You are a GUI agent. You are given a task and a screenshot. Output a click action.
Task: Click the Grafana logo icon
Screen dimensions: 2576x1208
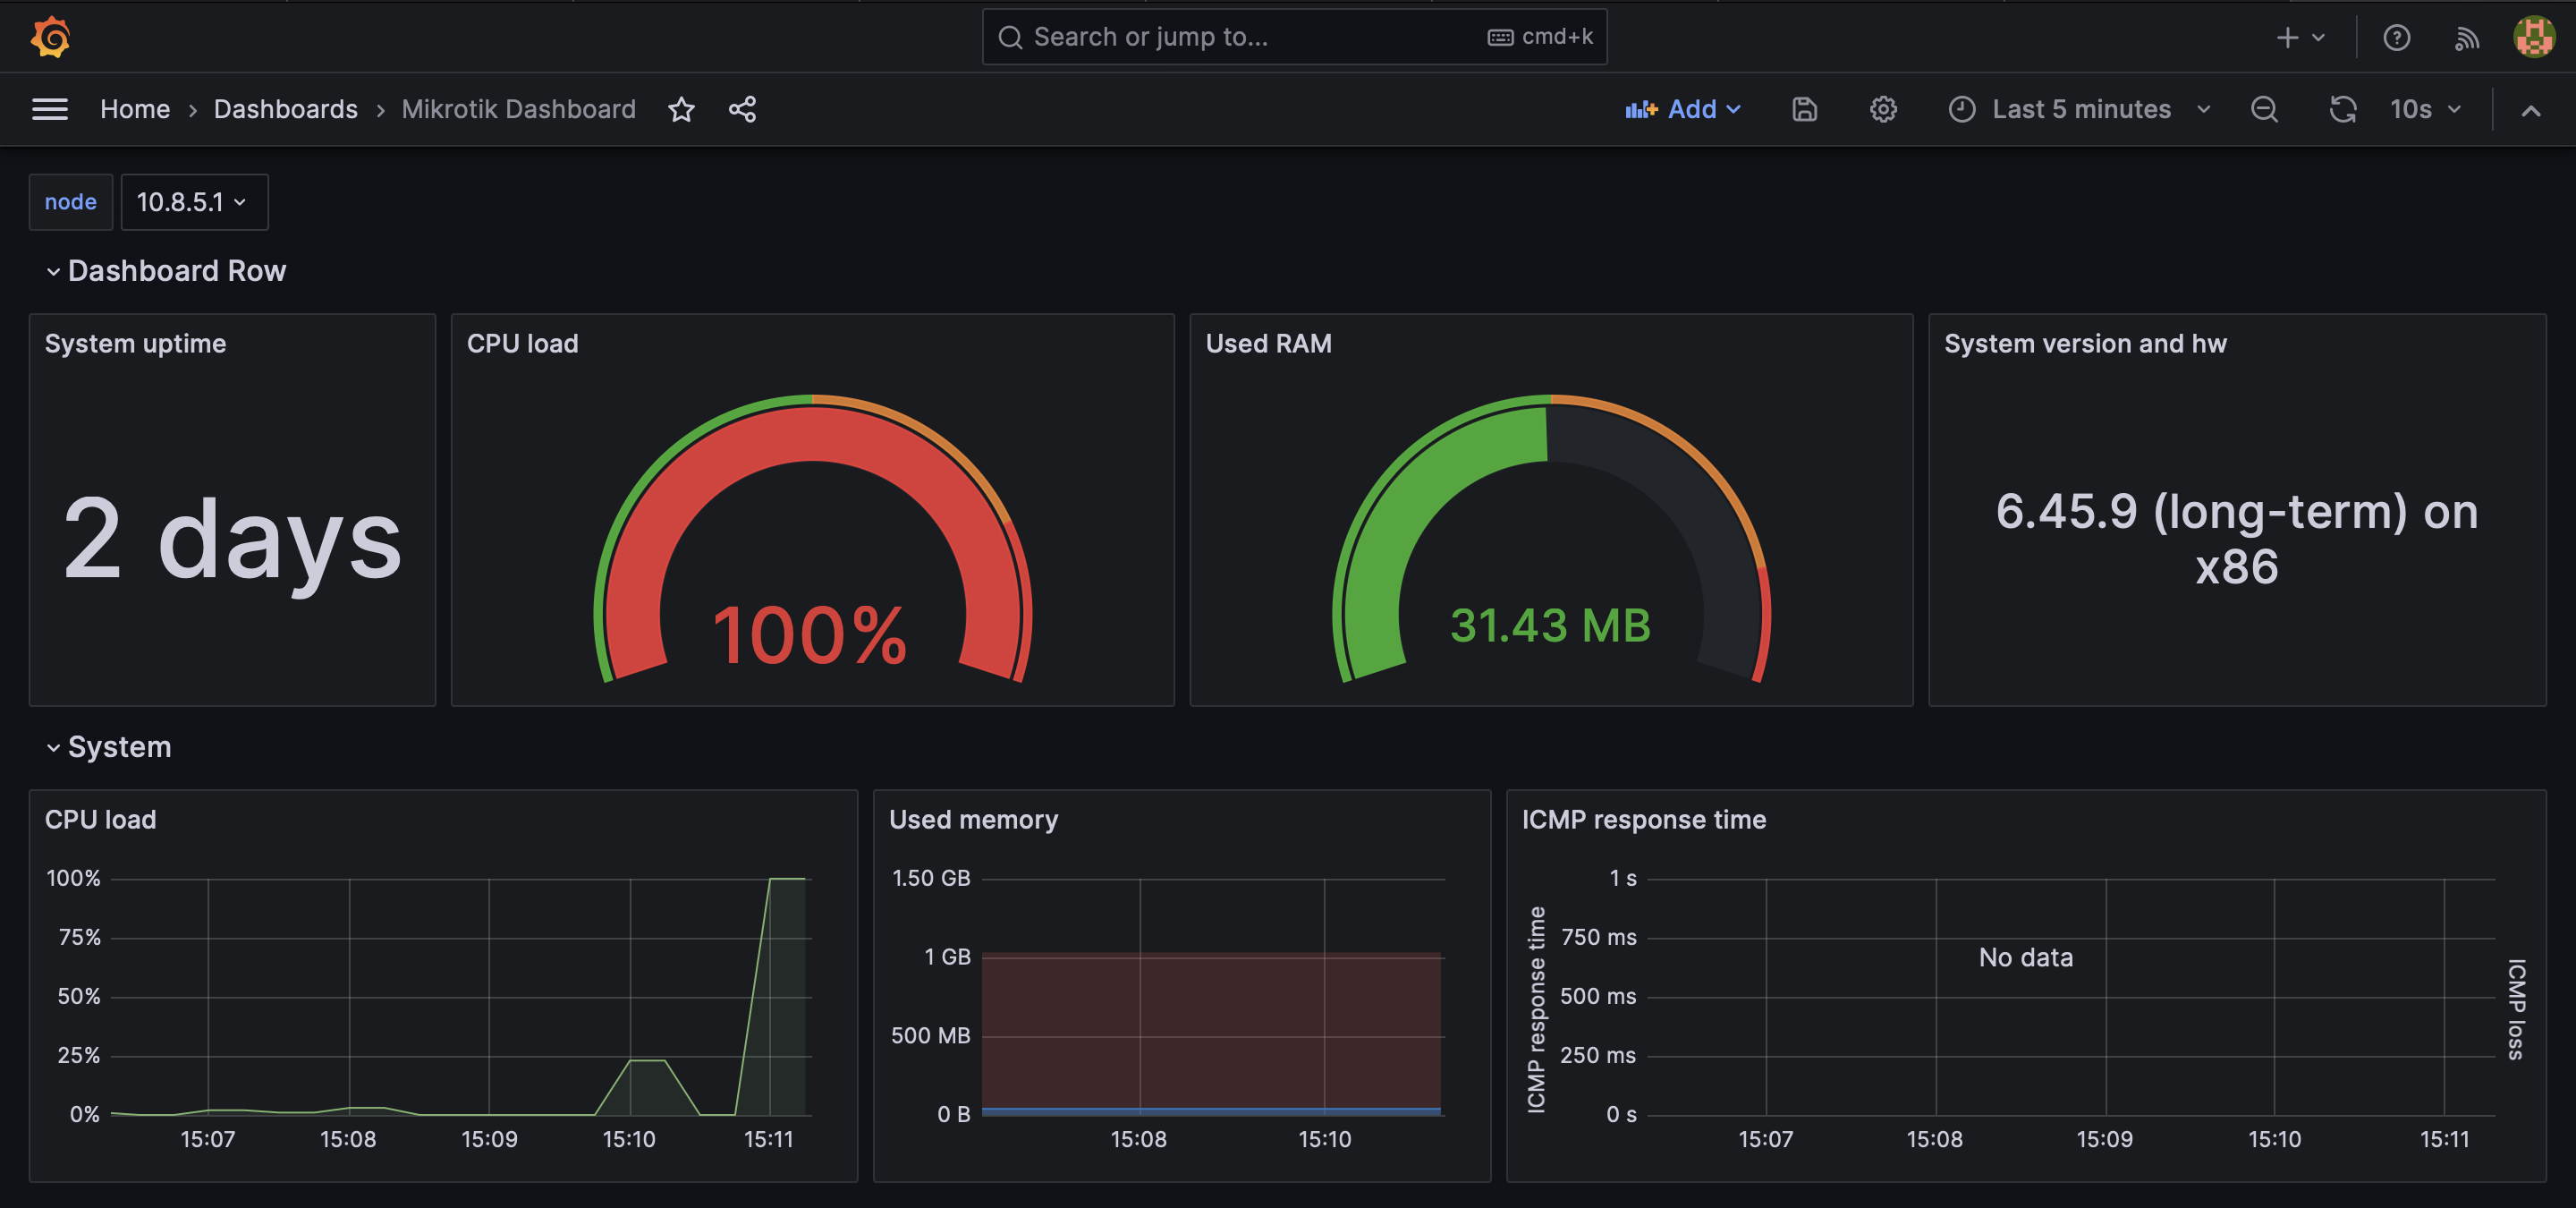(x=49, y=36)
